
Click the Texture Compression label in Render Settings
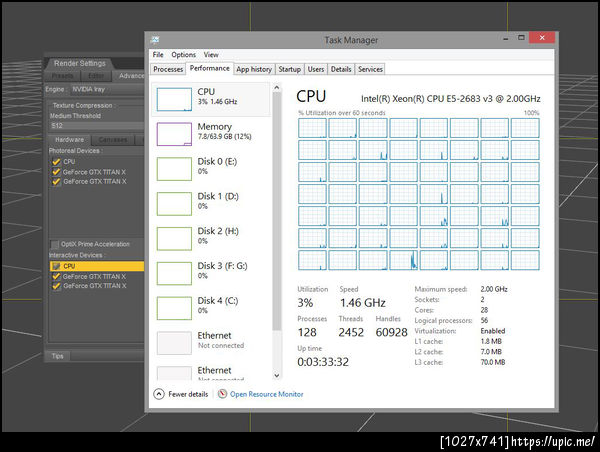point(83,105)
